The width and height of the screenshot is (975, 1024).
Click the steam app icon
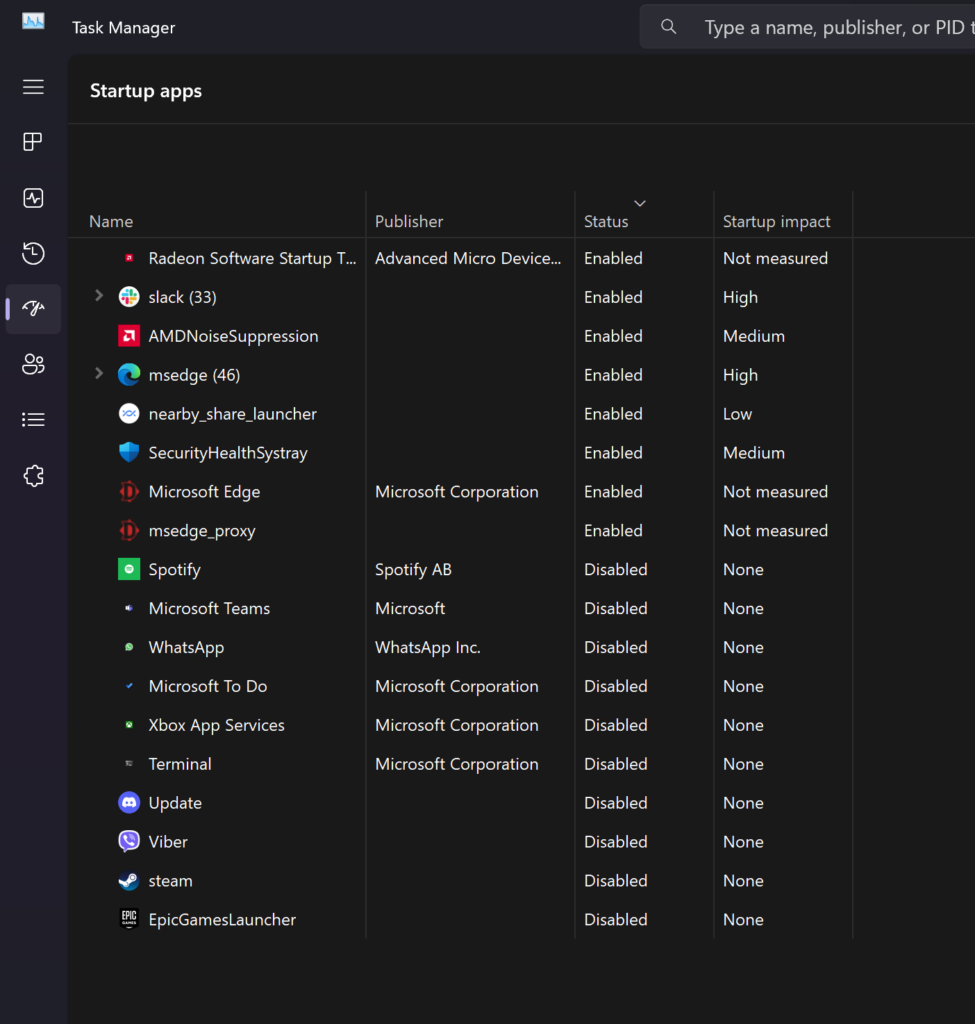point(129,881)
